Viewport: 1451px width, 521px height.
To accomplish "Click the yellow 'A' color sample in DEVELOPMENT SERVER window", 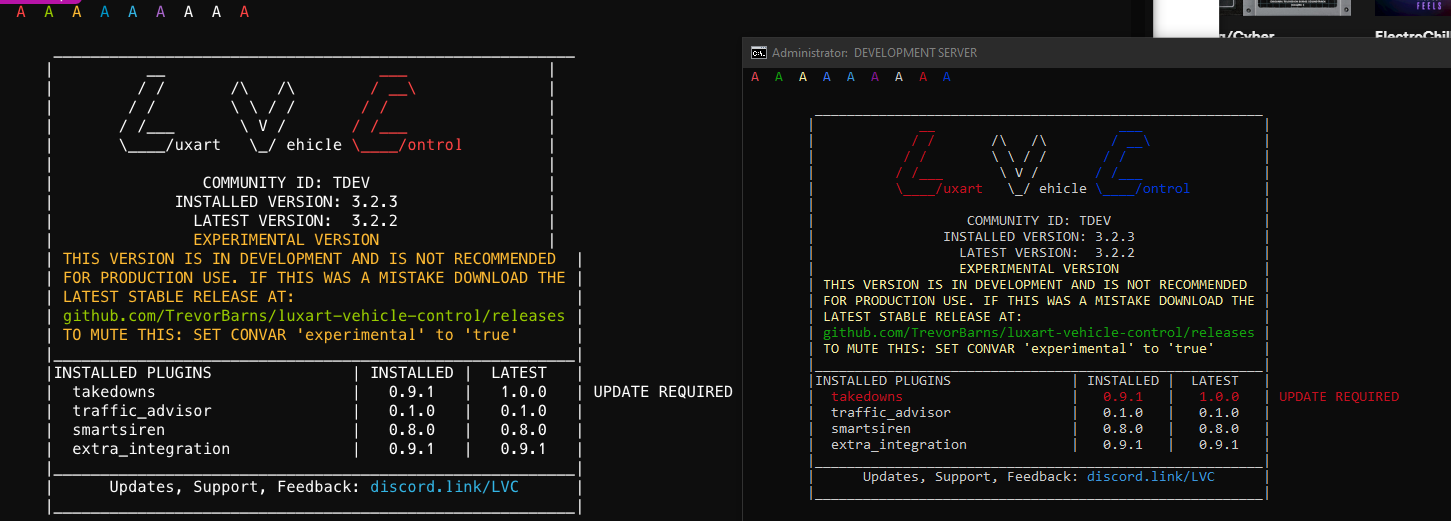I will (803, 76).
